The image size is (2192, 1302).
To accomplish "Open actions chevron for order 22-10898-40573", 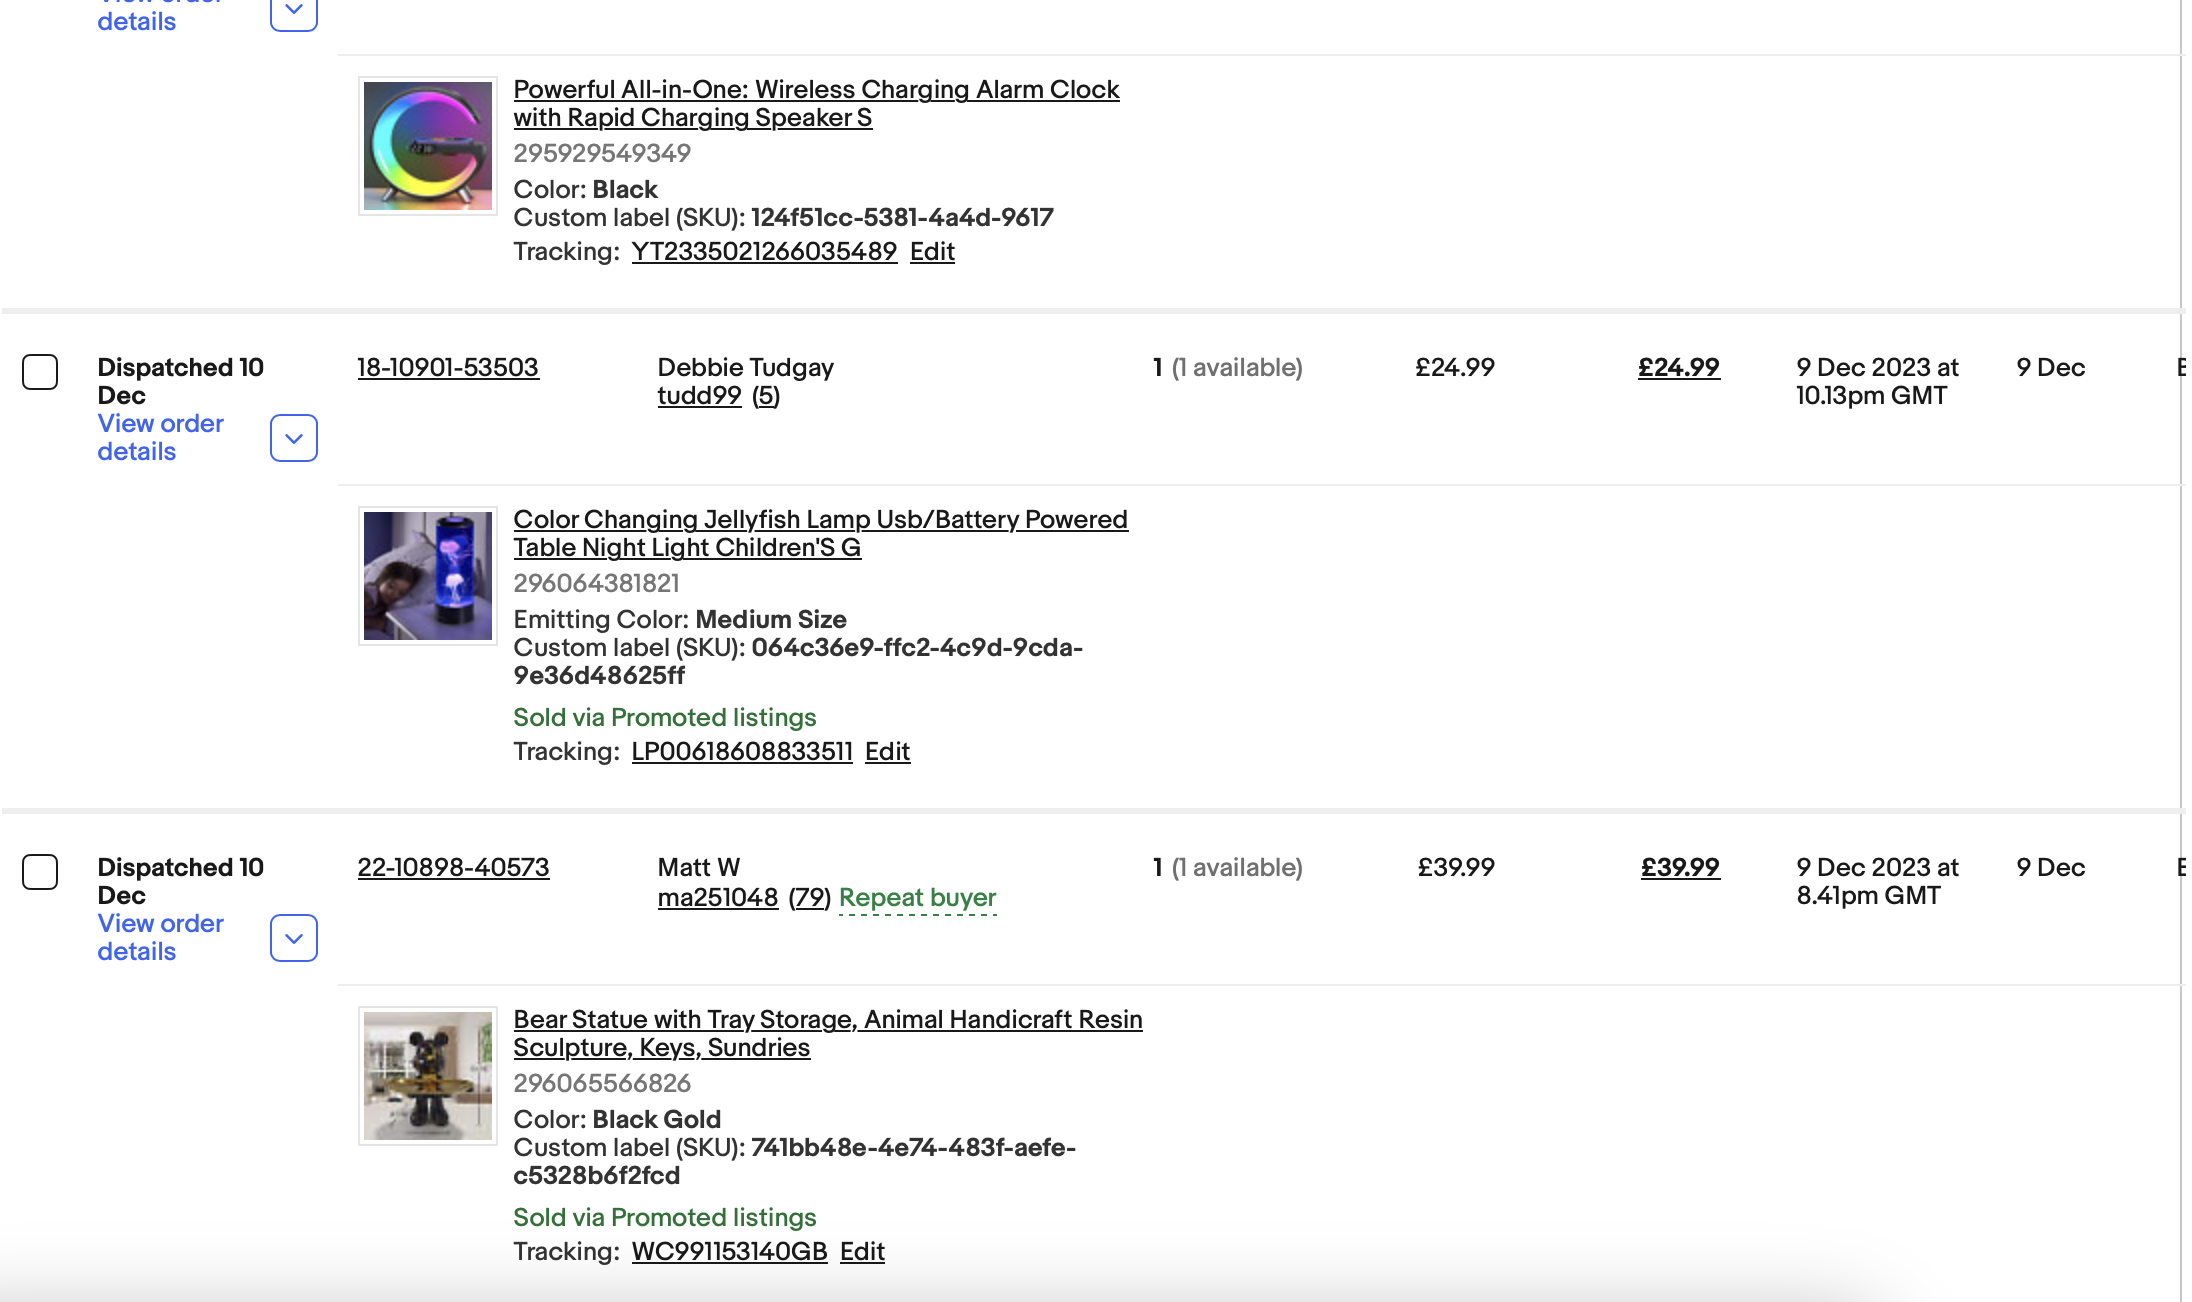I will click(294, 938).
